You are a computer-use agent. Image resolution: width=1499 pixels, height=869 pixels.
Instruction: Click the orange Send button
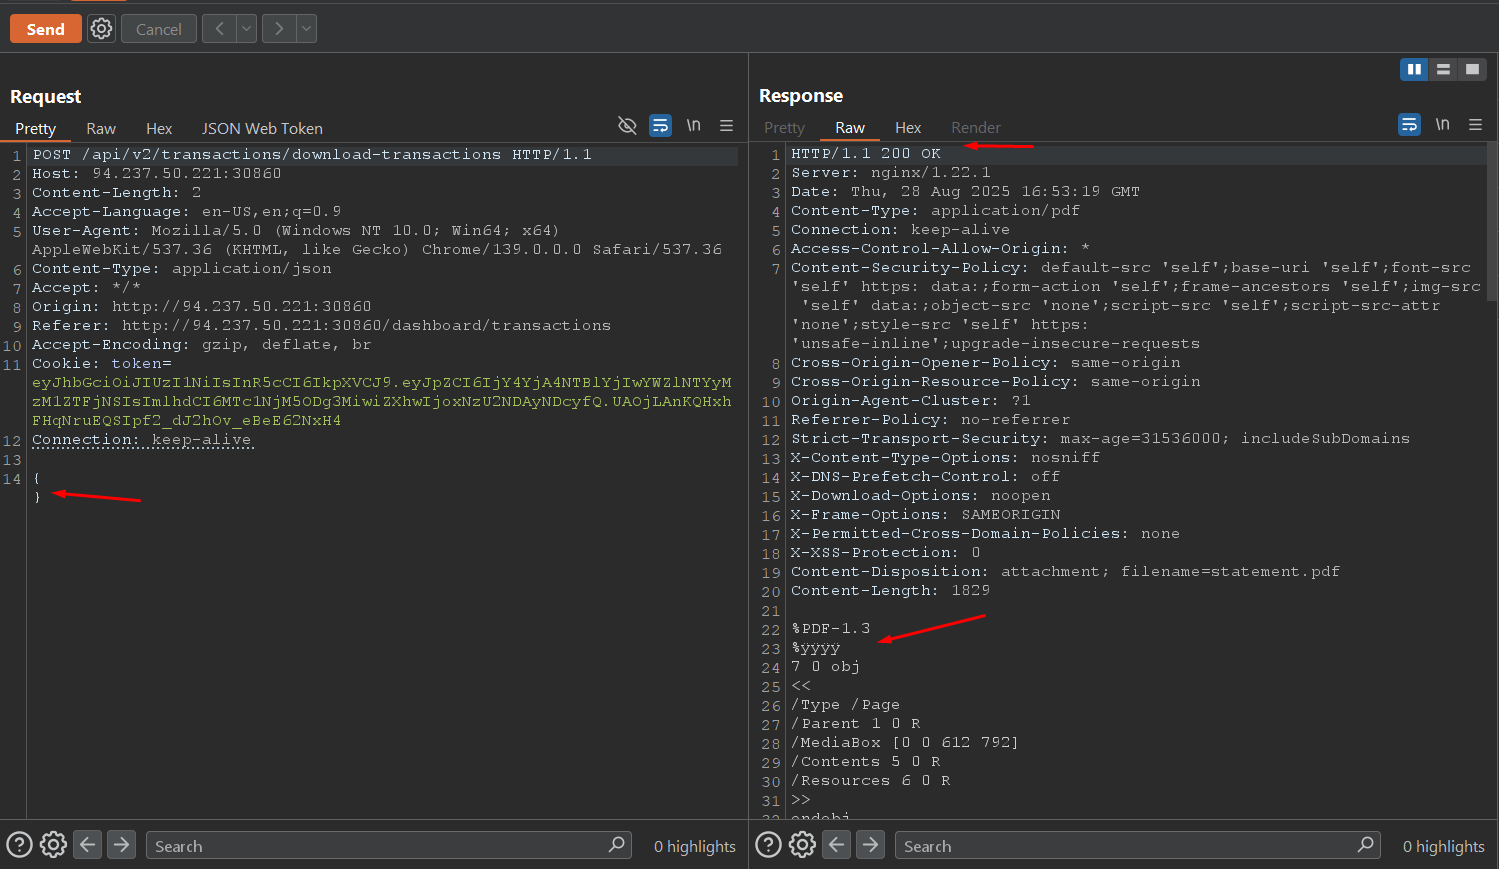tap(45, 29)
